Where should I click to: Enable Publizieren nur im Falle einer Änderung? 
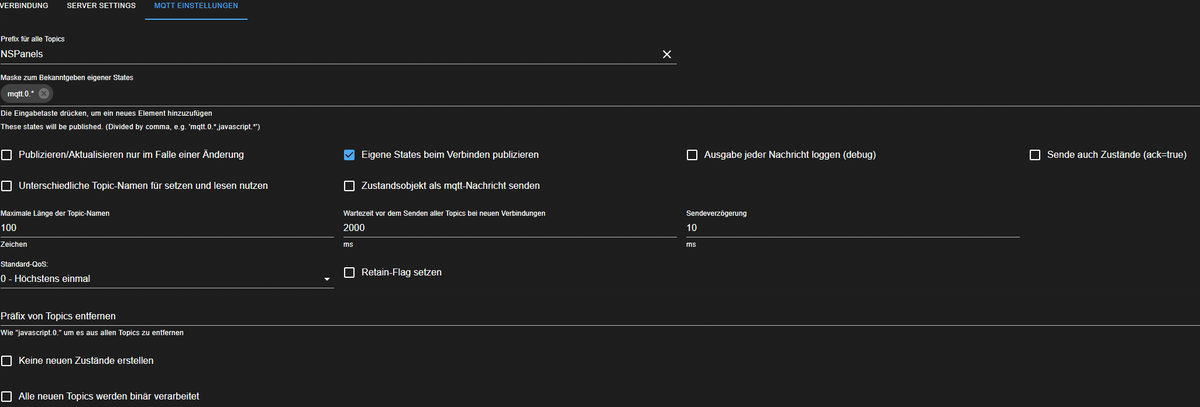[8, 155]
